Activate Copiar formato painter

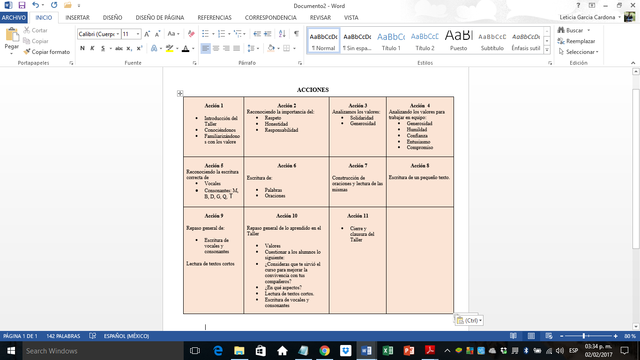47,52
